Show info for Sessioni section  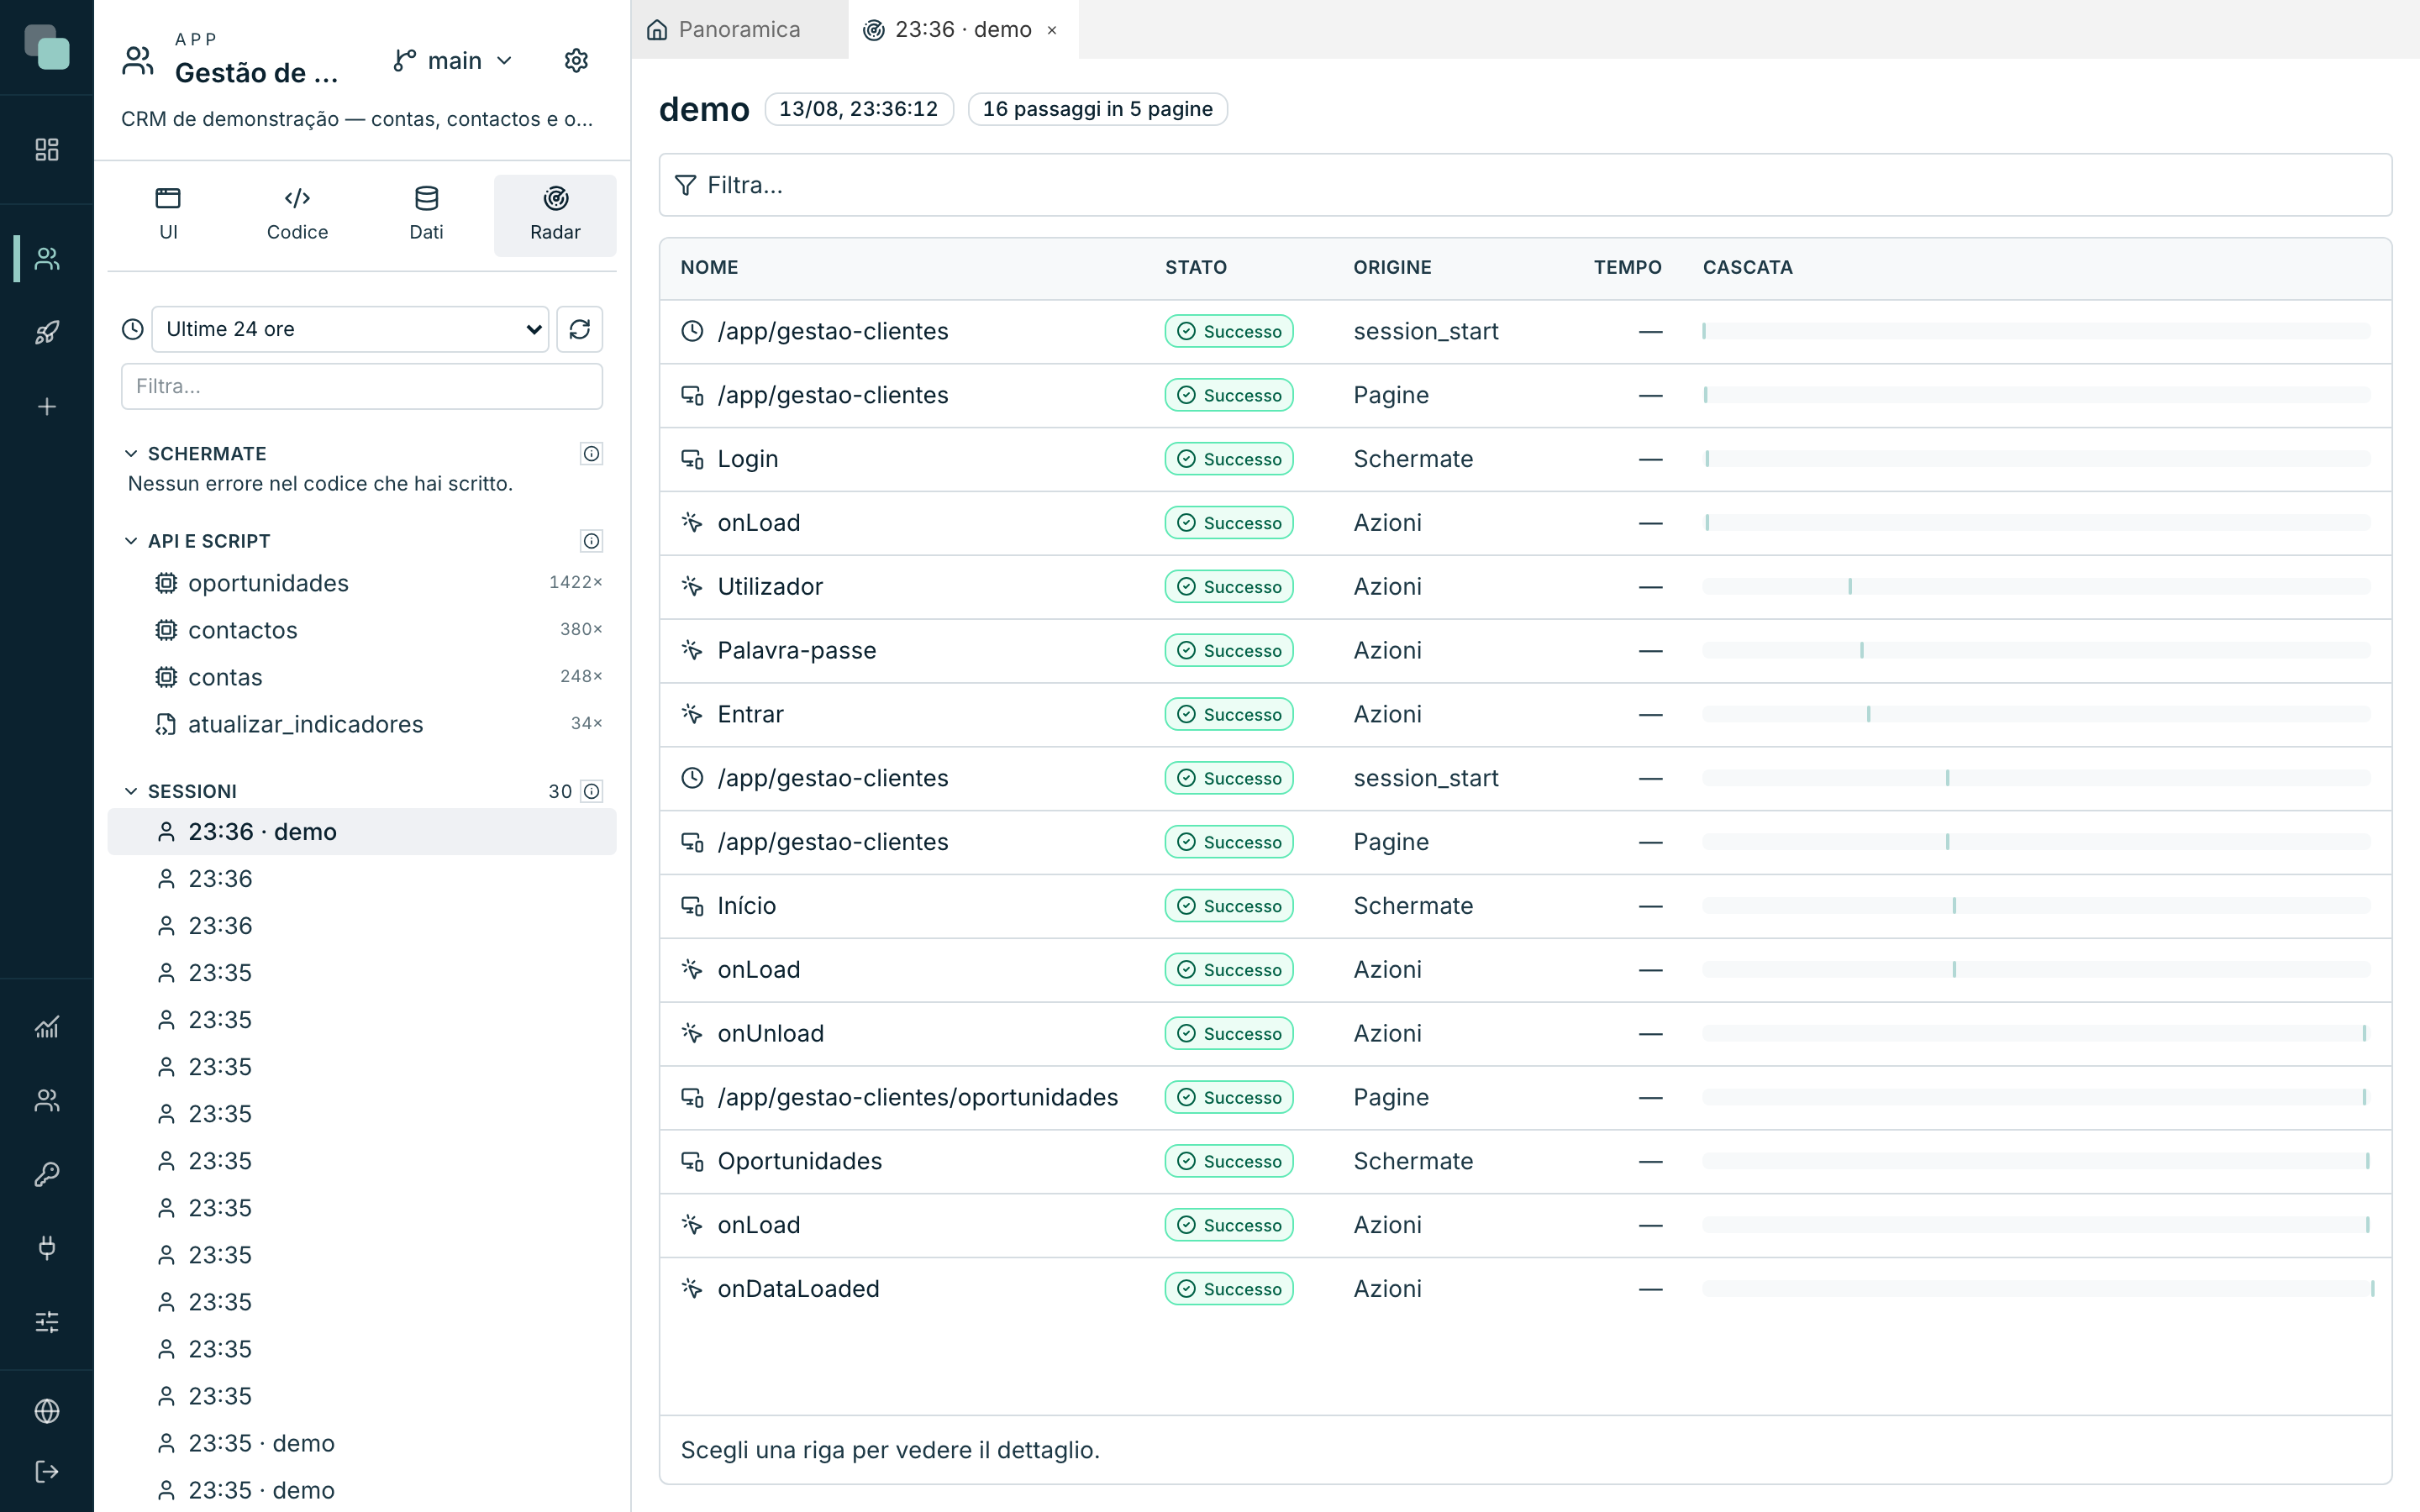(592, 791)
